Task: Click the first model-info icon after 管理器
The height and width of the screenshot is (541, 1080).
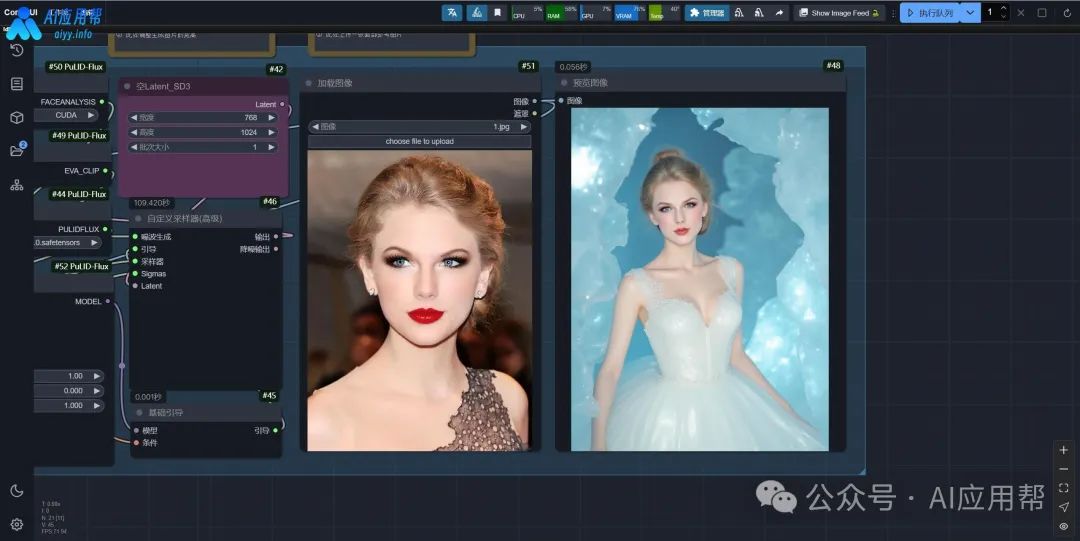Action: (739, 12)
